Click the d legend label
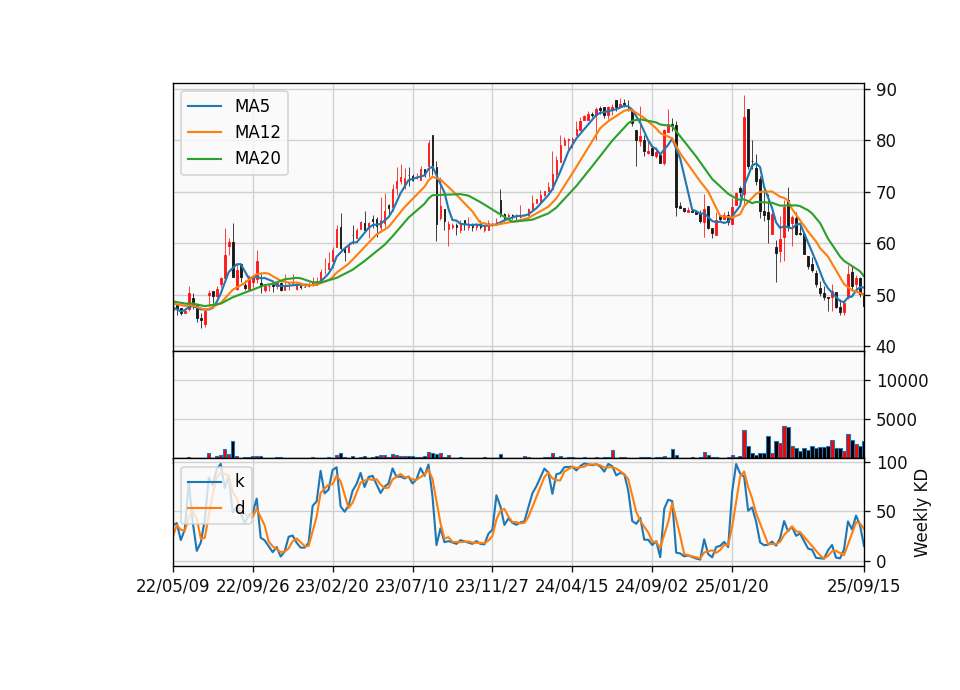Screen dimensions: 960x690 [x=239, y=508]
